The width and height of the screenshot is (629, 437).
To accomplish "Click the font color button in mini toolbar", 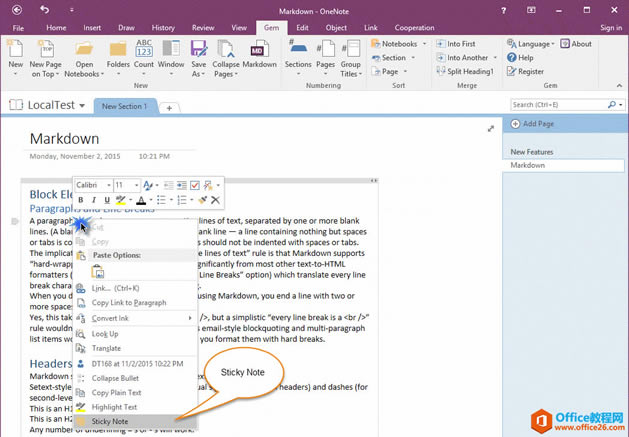I will click(x=141, y=200).
